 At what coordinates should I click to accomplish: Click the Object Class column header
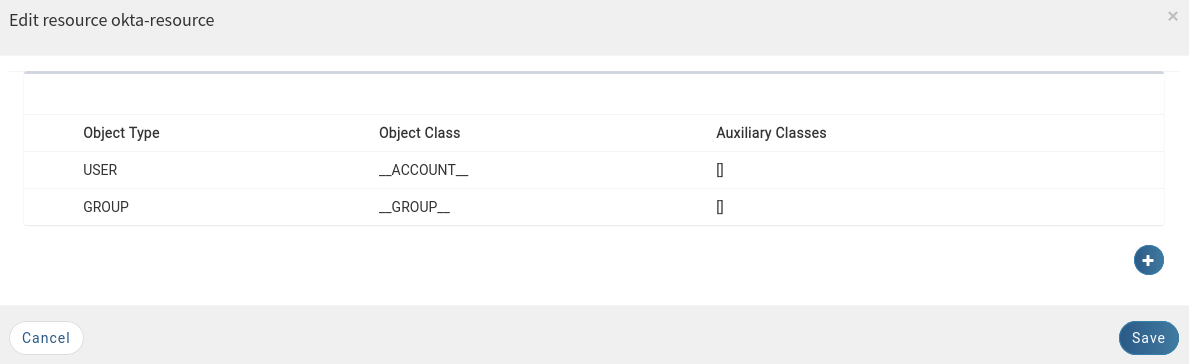pos(419,133)
